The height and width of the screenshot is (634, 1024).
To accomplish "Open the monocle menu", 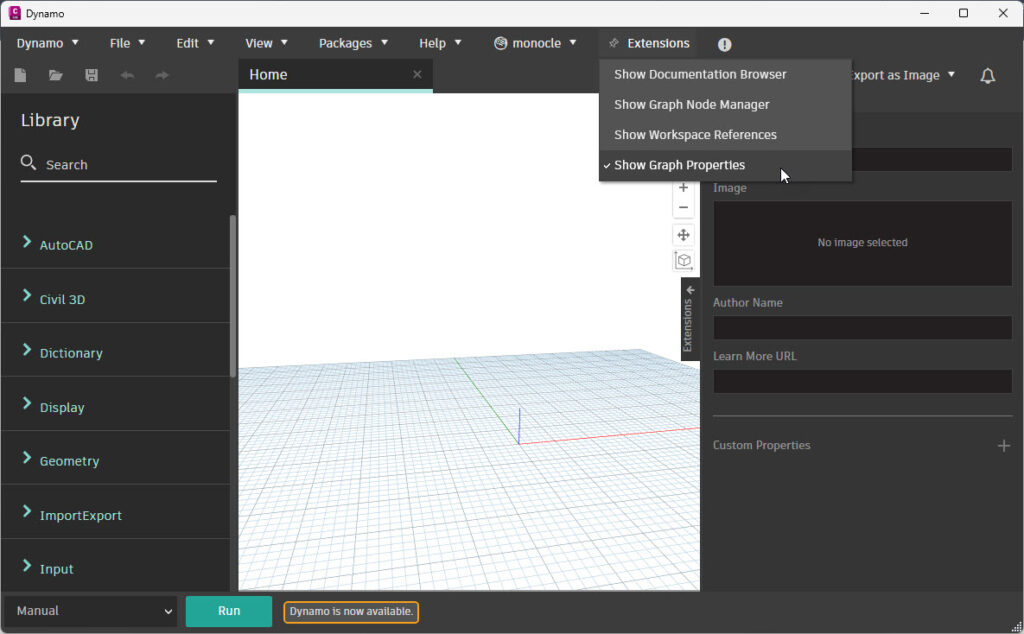I will click(x=536, y=43).
